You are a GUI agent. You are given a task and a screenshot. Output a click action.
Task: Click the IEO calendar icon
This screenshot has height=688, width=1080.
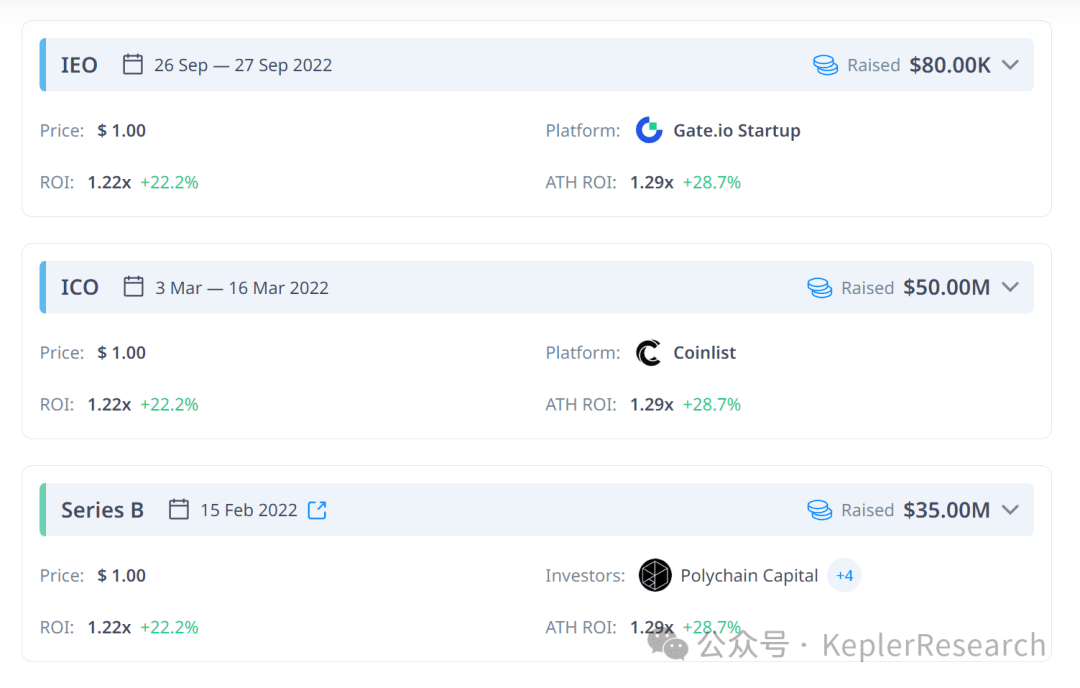click(x=133, y=64)
